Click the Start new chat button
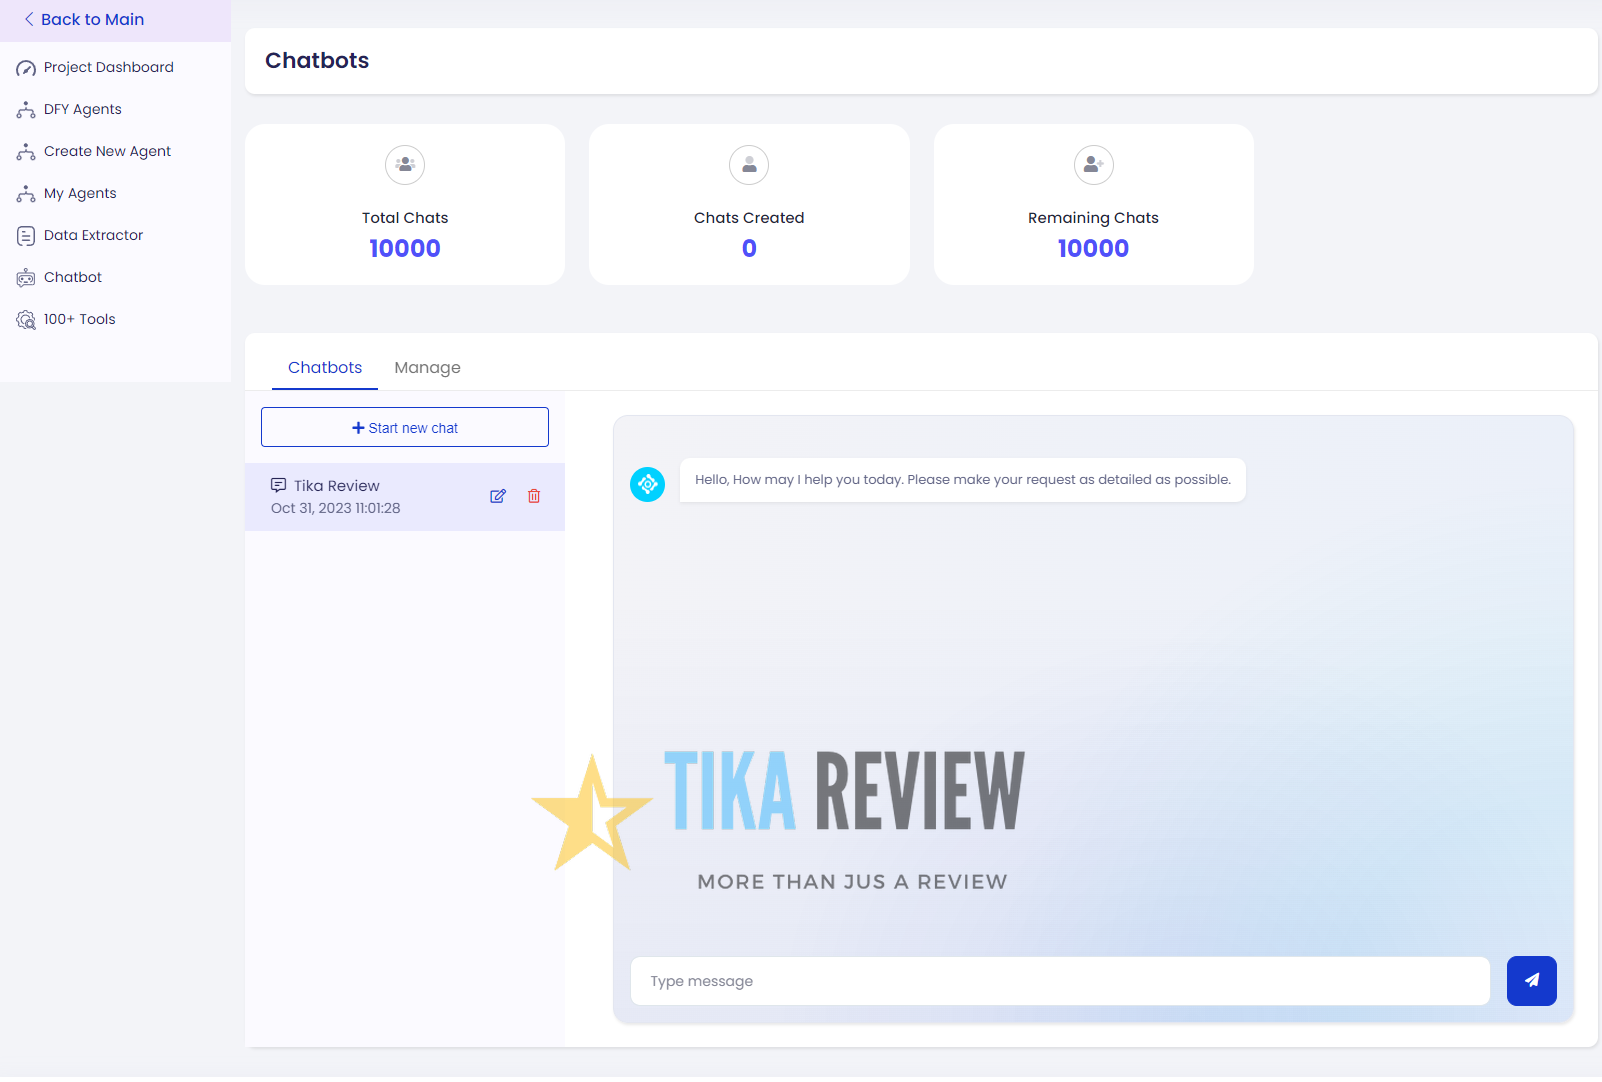The width and height of the screenshot is (1602, 1082). [405, 427]
